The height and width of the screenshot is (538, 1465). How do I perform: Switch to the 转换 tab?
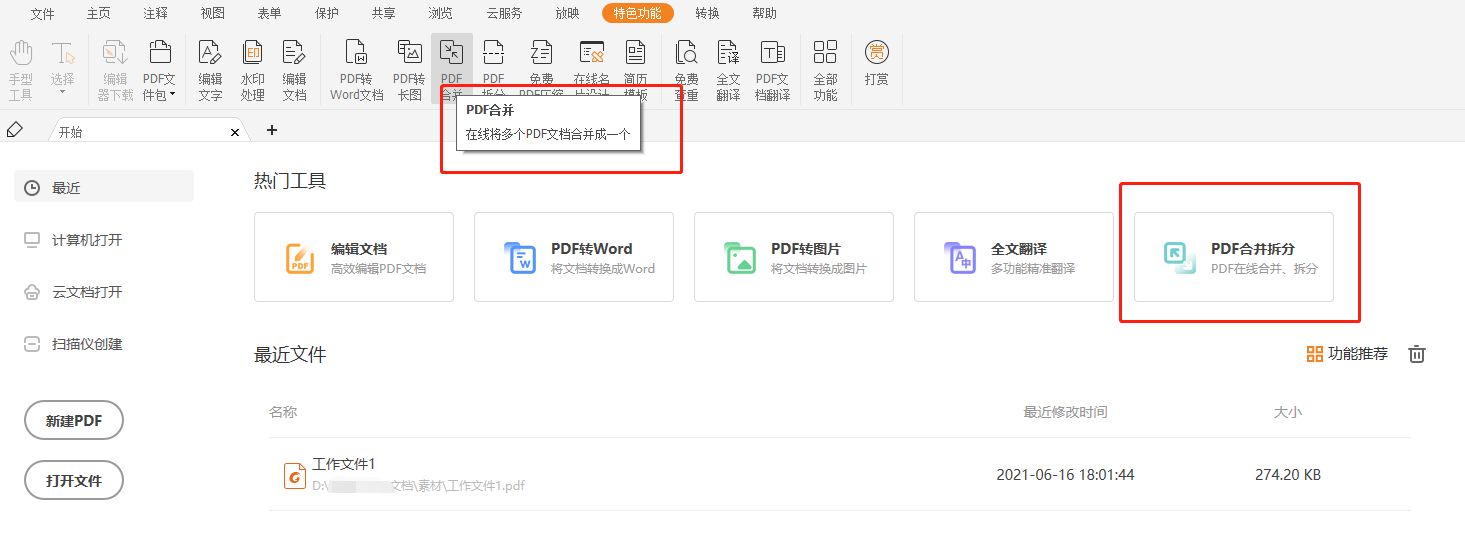(708, 14)
